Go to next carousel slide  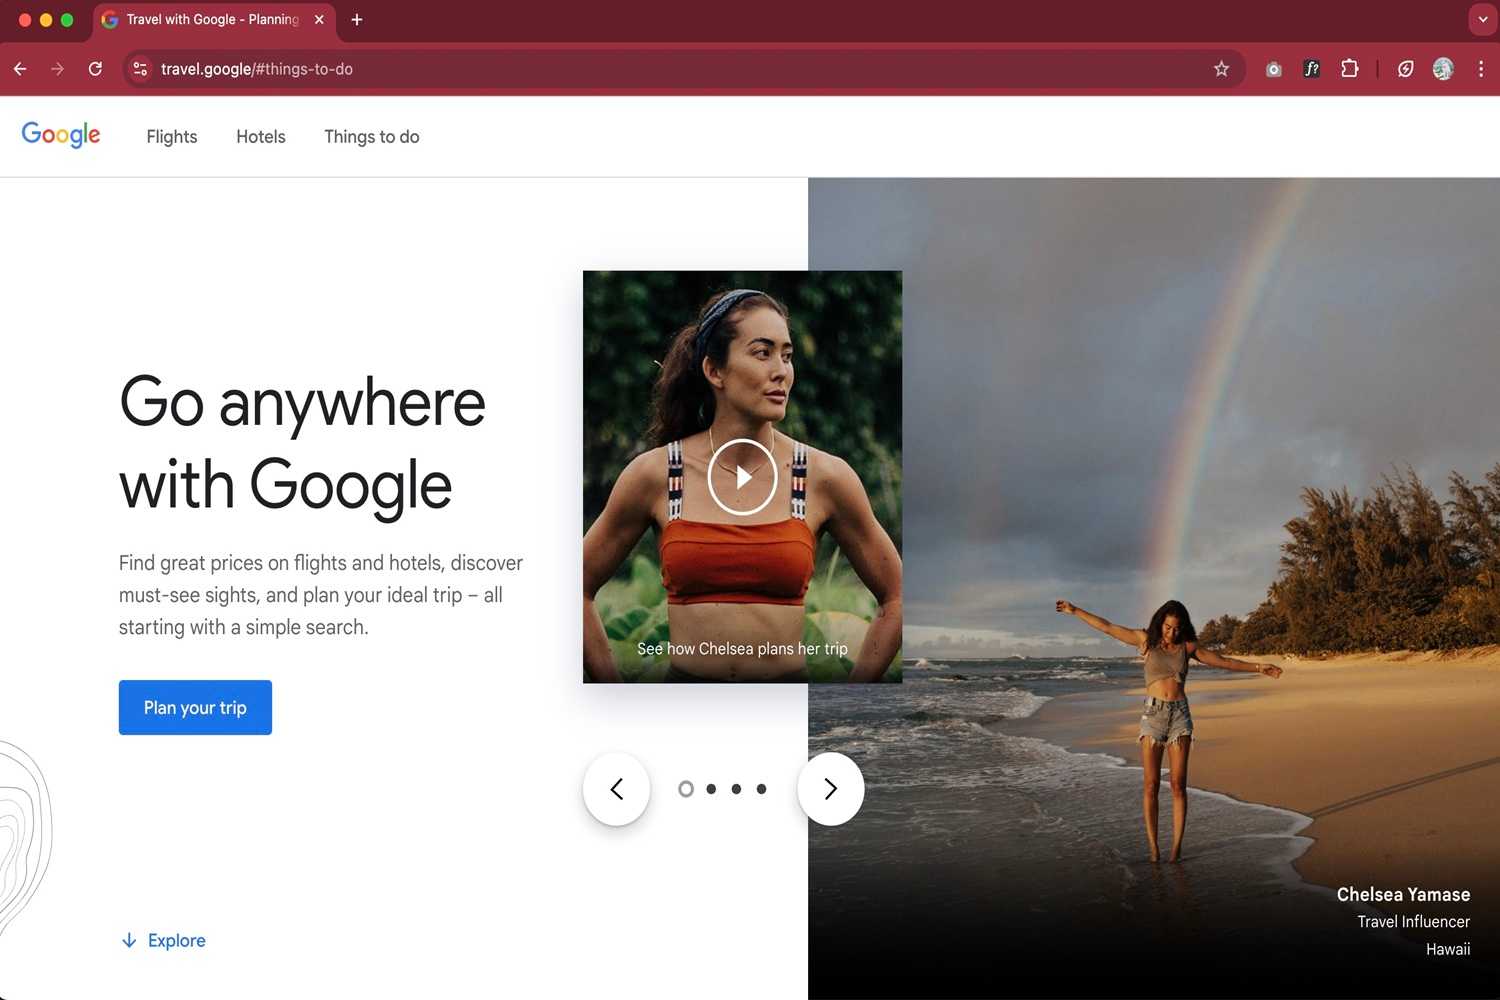point(831,789)
